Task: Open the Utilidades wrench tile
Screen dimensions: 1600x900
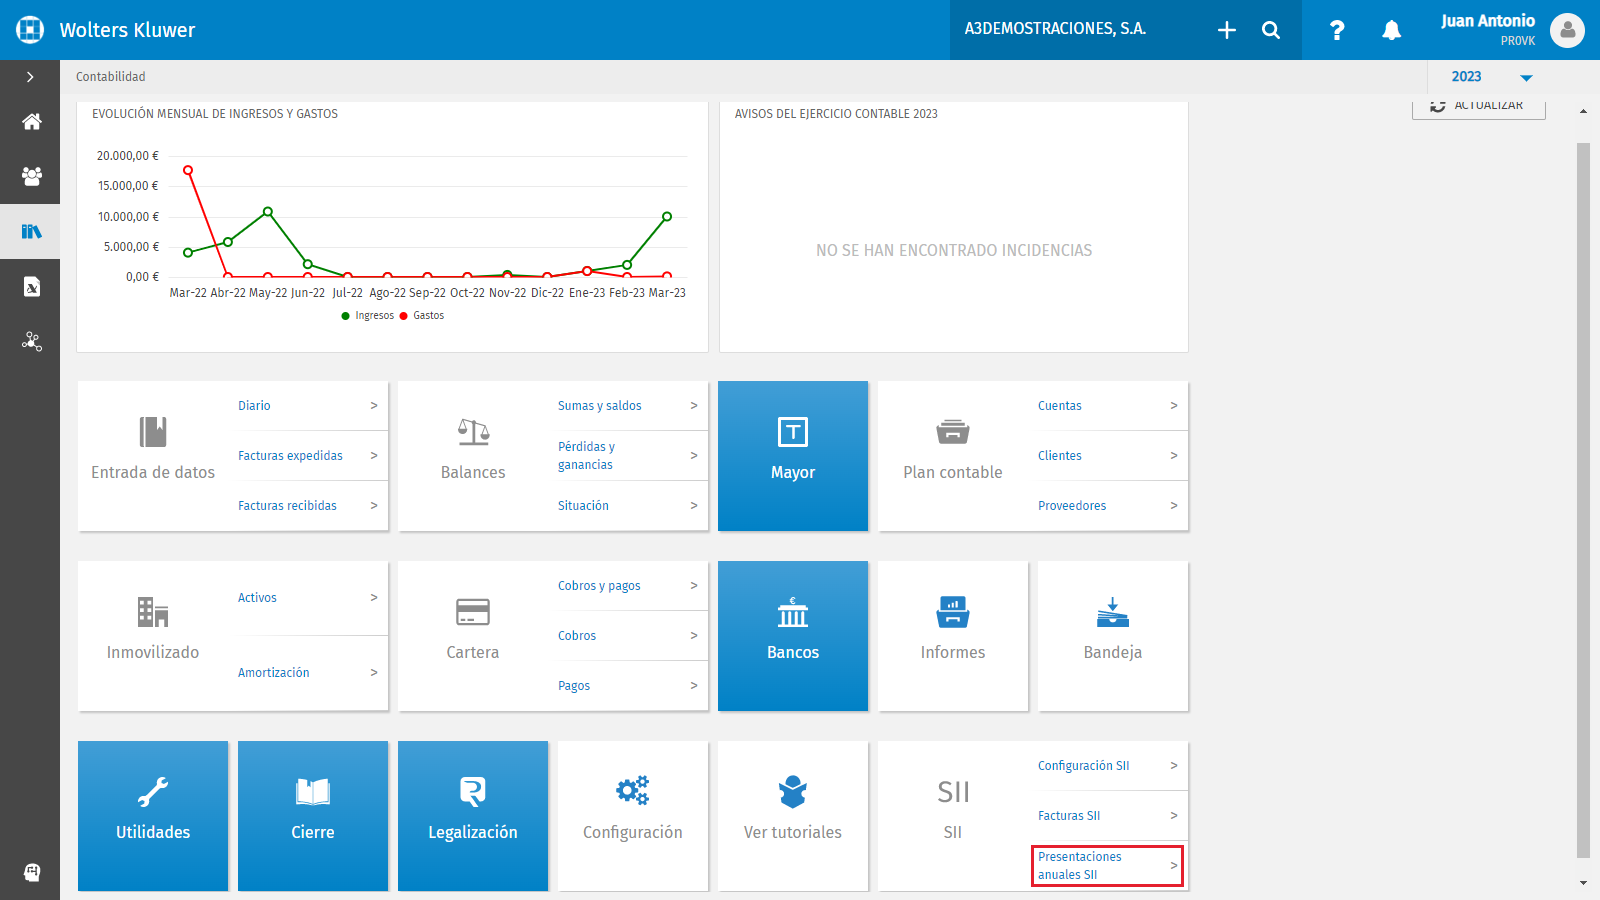Action: point(153,816)
